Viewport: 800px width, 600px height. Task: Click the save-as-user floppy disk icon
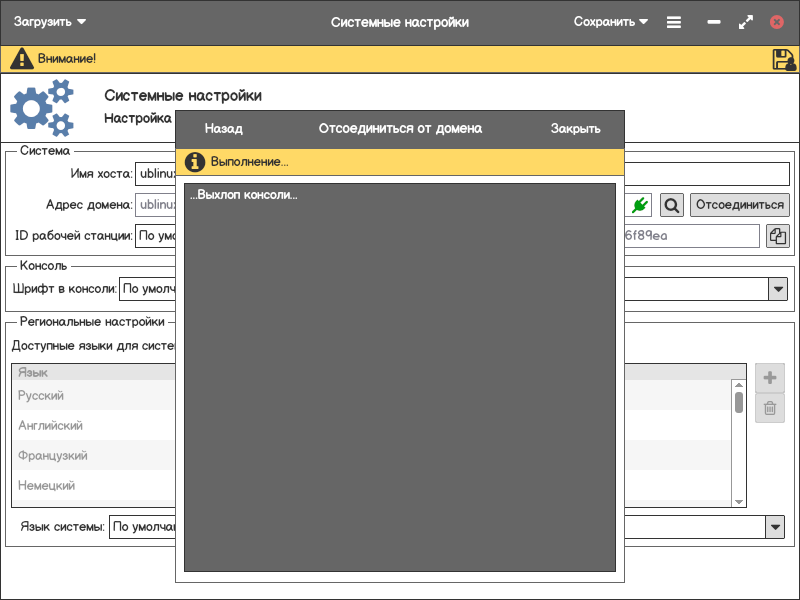[783, 59]
